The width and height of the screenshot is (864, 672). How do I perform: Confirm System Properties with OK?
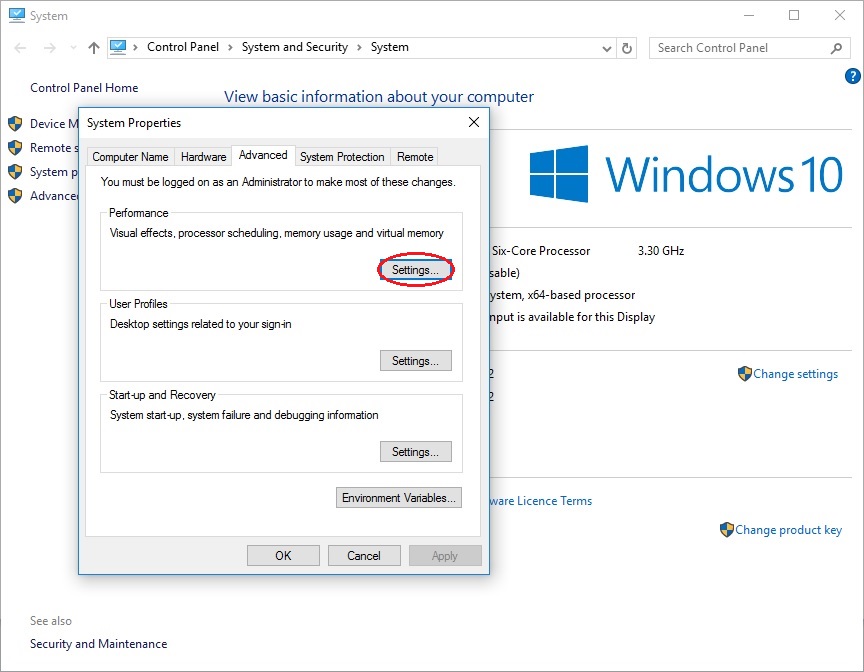click(283, 556)
